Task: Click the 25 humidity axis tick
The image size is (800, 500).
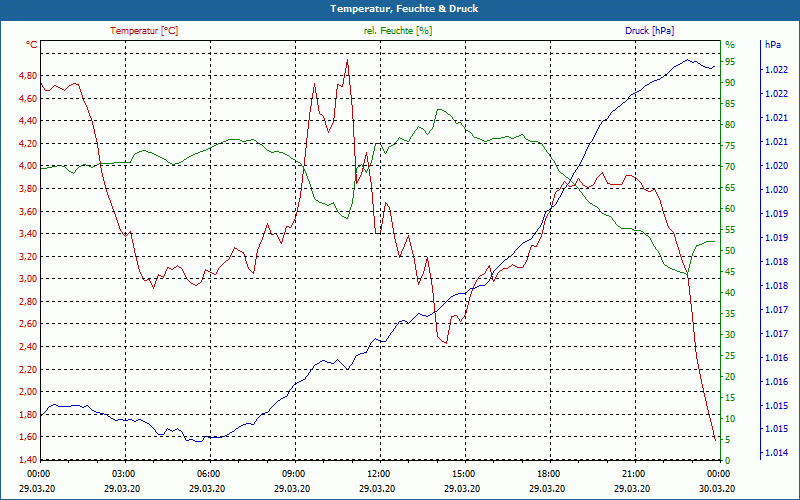Action: point(730,356)
